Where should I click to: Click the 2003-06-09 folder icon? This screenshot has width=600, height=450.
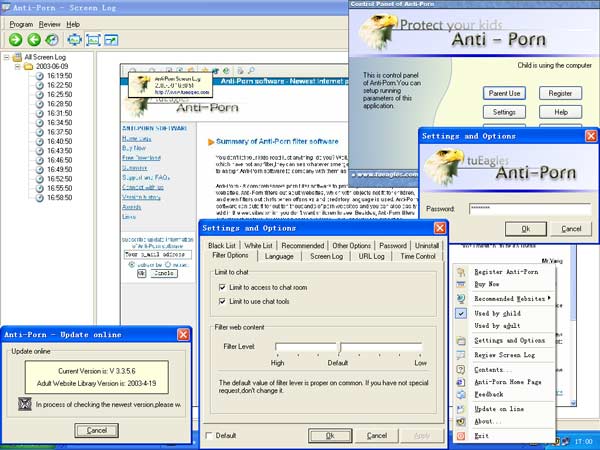coord(29,67)
